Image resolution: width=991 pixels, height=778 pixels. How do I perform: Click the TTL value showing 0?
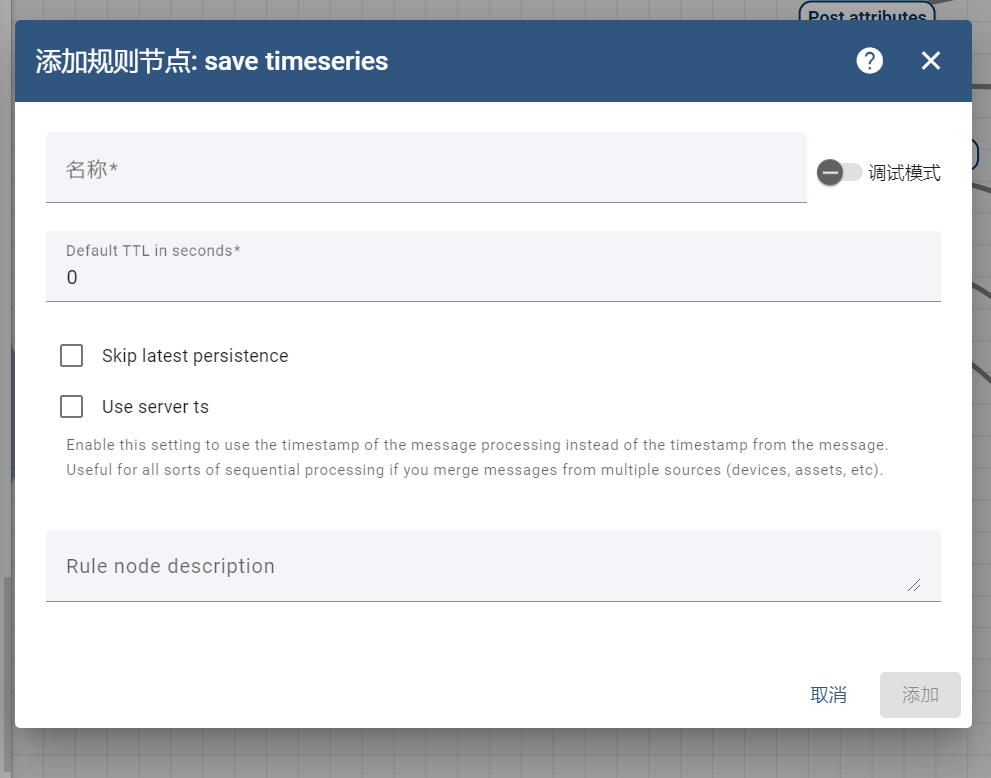coord(72,277)
